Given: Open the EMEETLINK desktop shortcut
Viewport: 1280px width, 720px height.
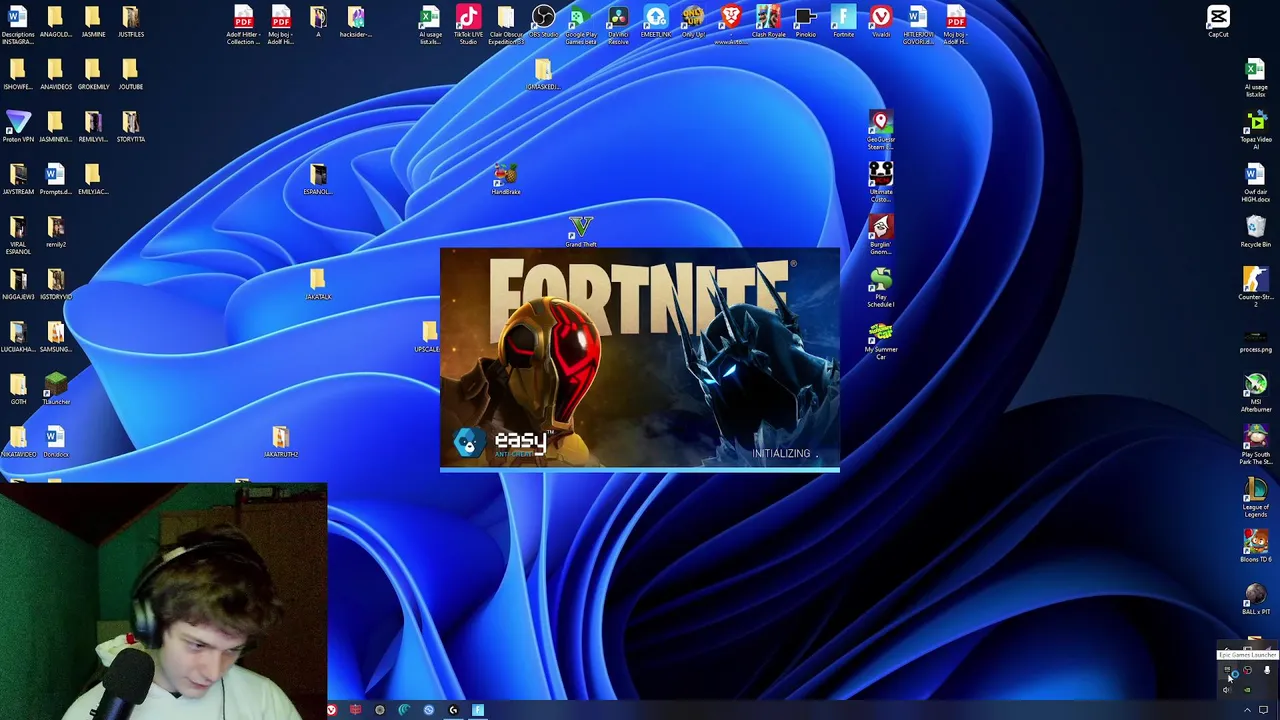Looking at the screenshot, I should (656, 22).
